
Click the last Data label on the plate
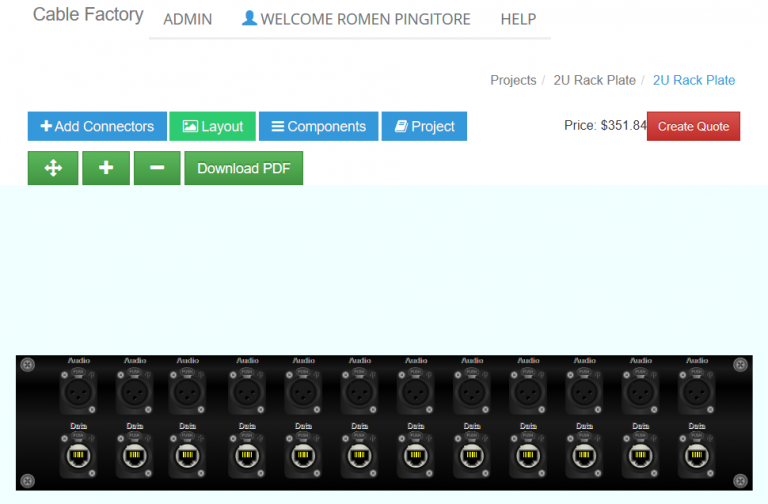(697, 426)
